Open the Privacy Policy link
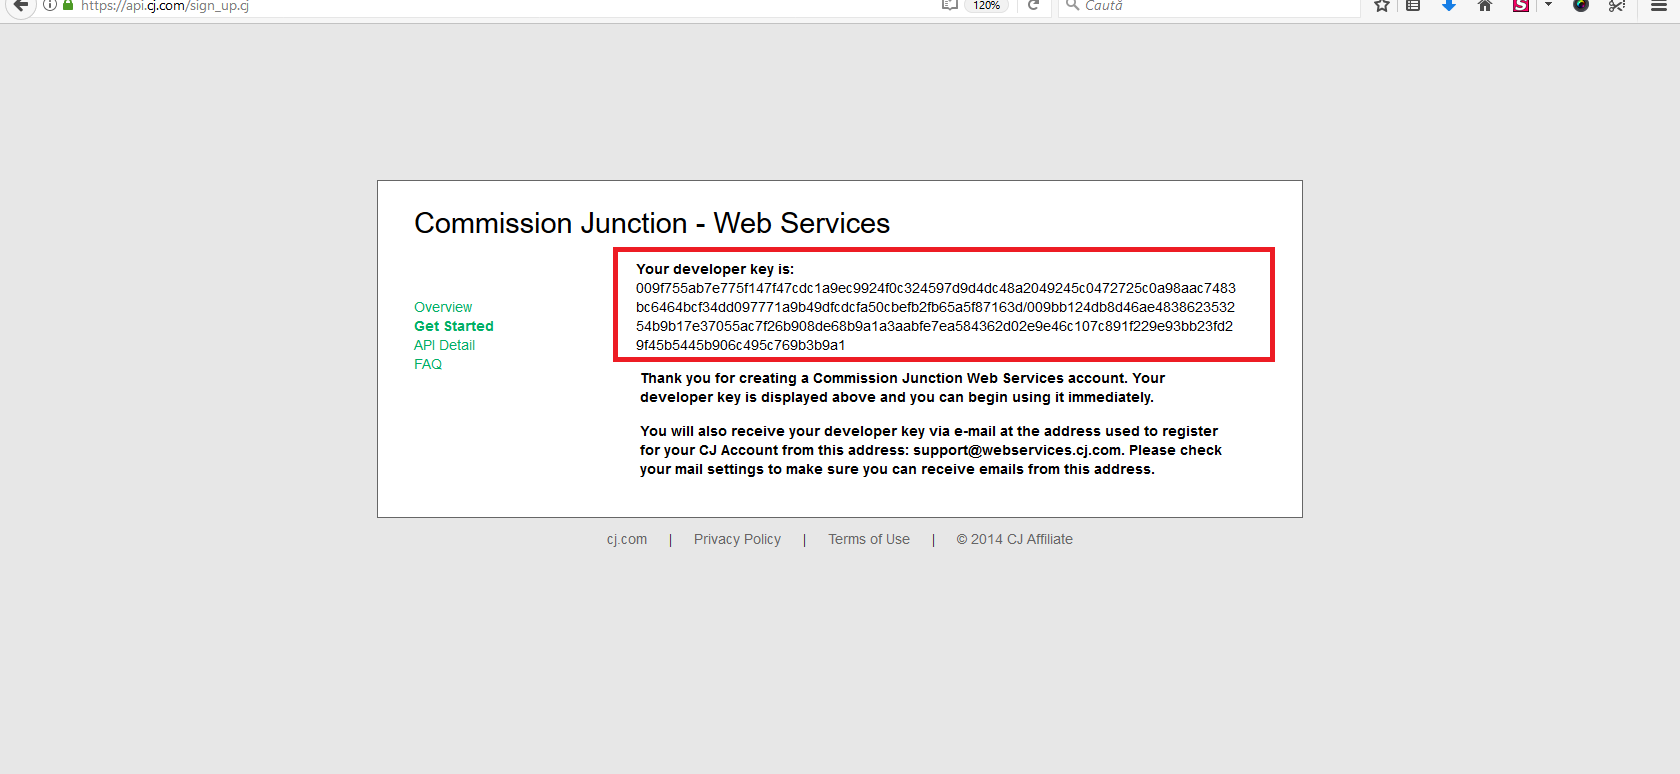The width and height of the screenshot is (1680, 774). tap(737, 539)
